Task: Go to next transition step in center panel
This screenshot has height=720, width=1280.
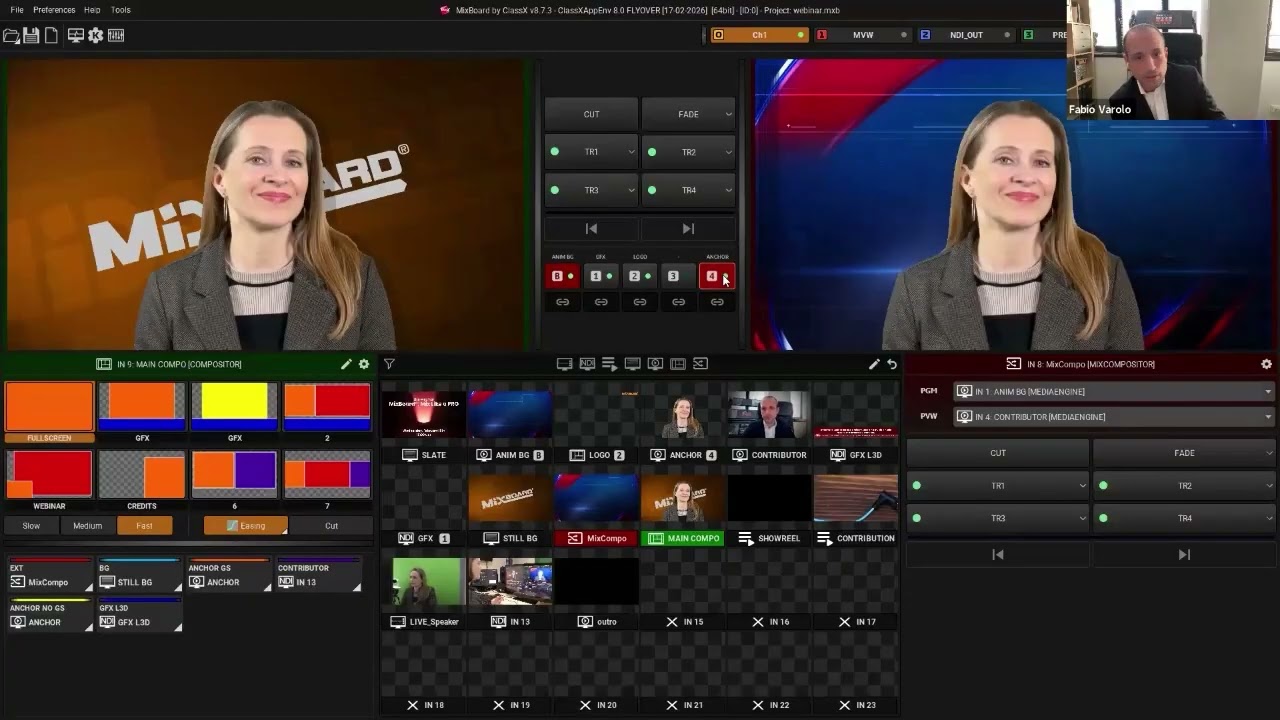Action: [x=688, y=229]
